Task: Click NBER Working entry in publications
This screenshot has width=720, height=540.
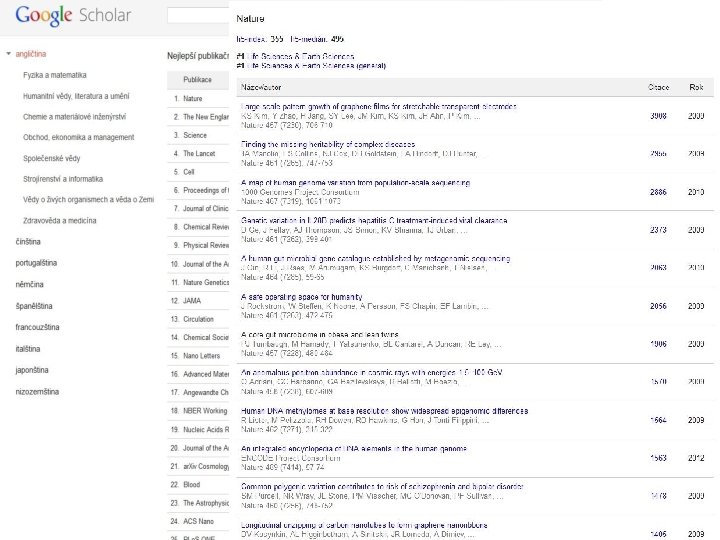Action: click(x=205, y=411)
